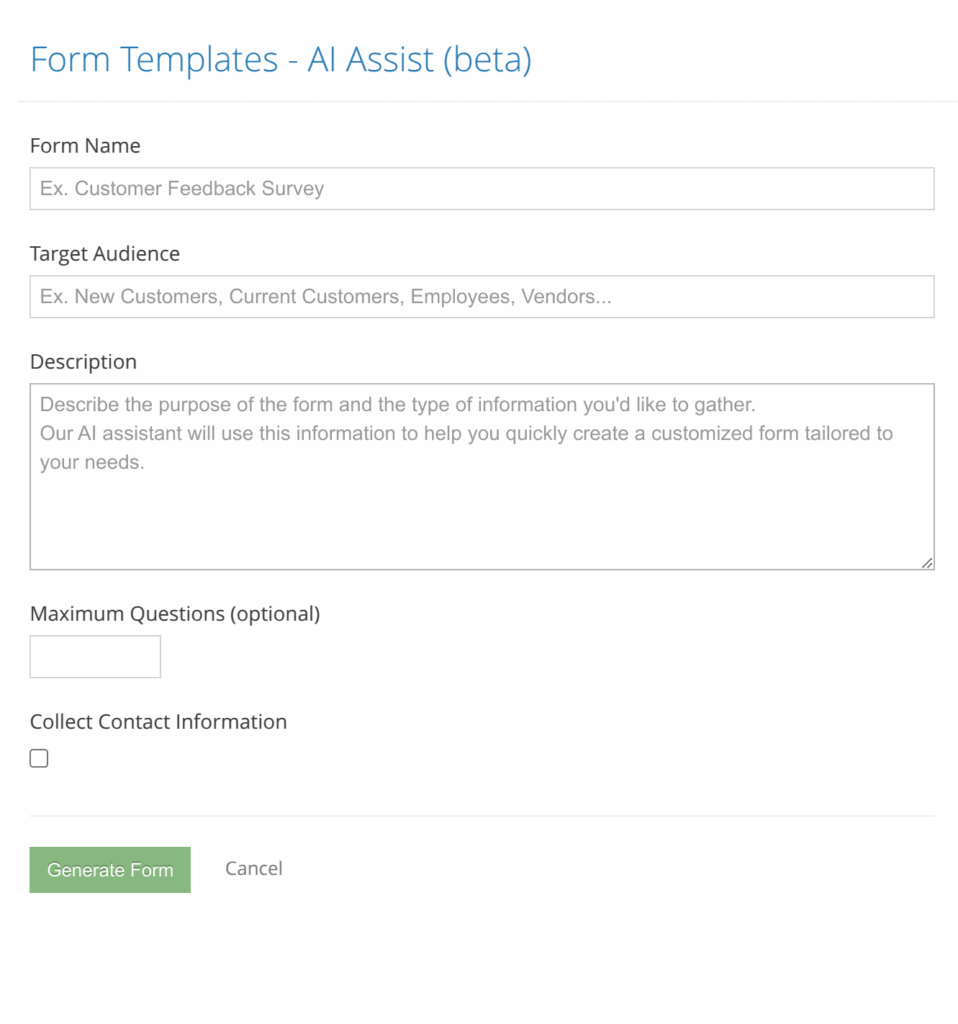Select the Maximum Questions number box

[95, 656]
